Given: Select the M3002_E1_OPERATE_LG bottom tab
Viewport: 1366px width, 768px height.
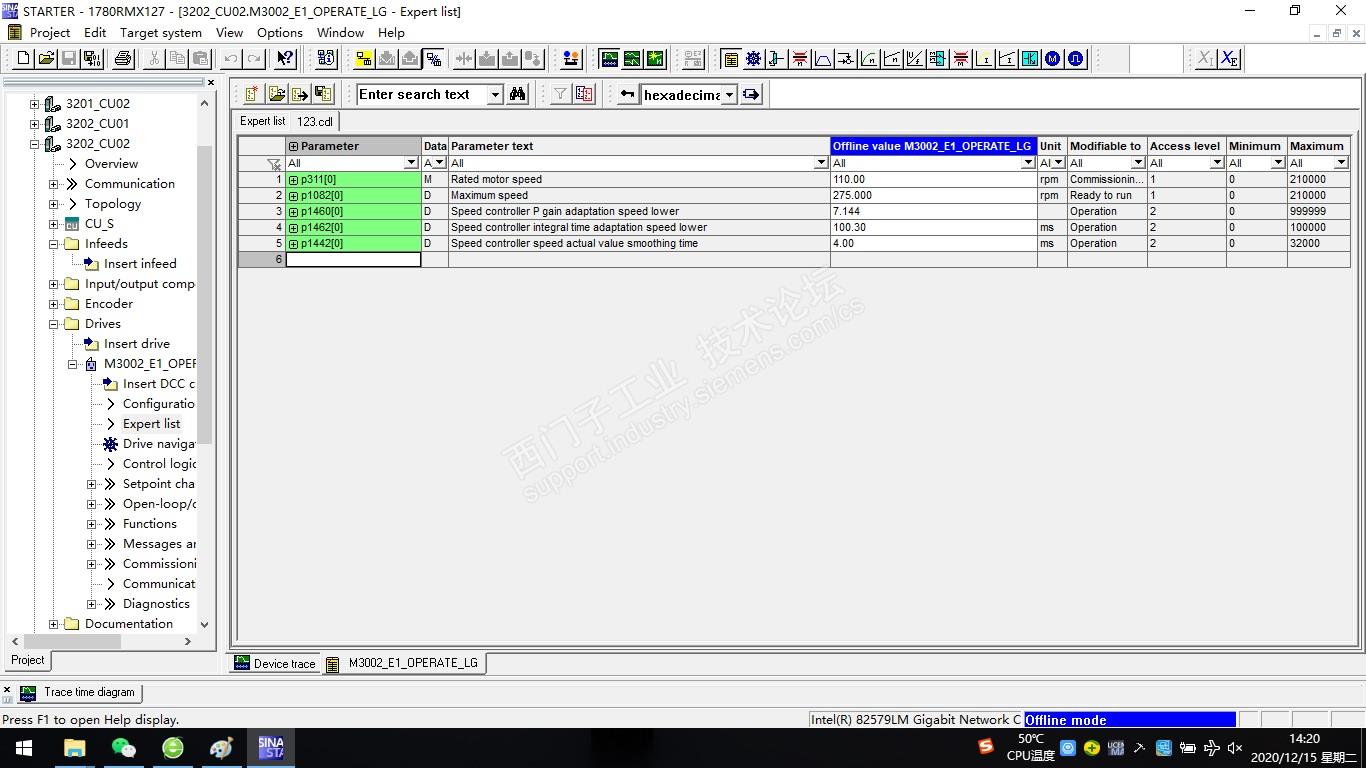Looking at the screenshot, I should [403, 663].
